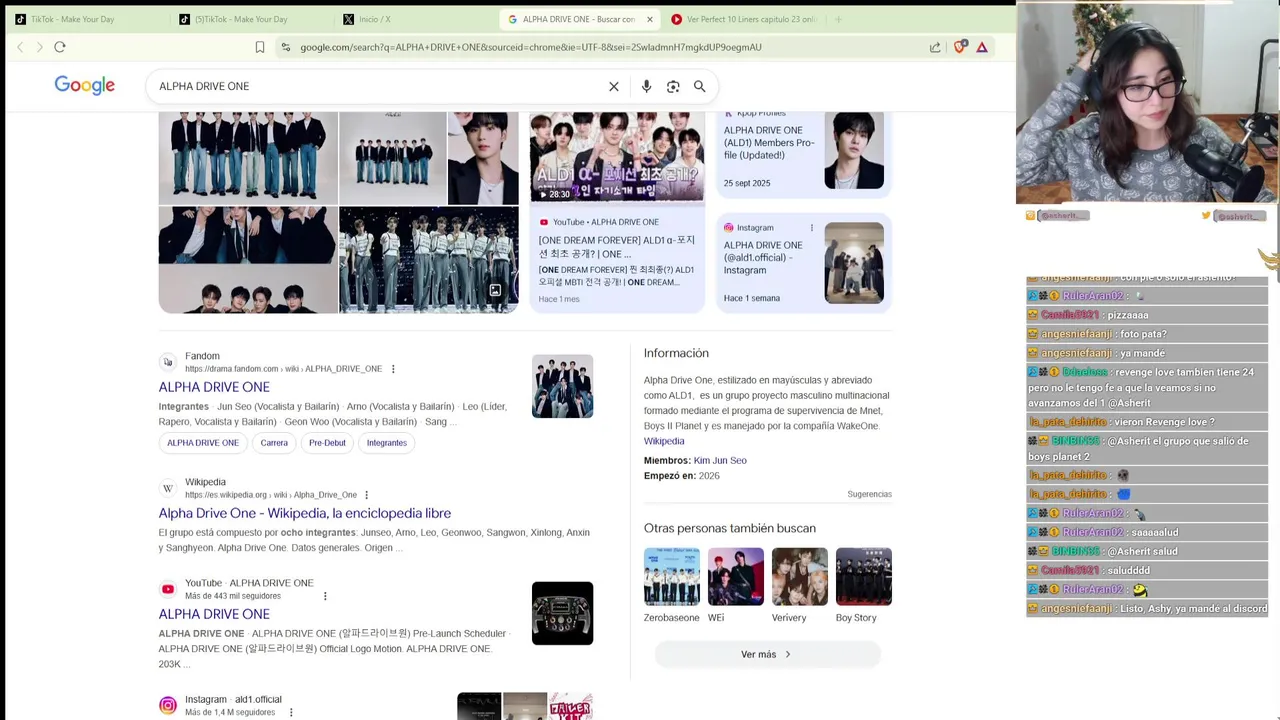Screen dimensions: 1280x720
Task: Open the site settings icon in the address bar
Action: point(286,47)
